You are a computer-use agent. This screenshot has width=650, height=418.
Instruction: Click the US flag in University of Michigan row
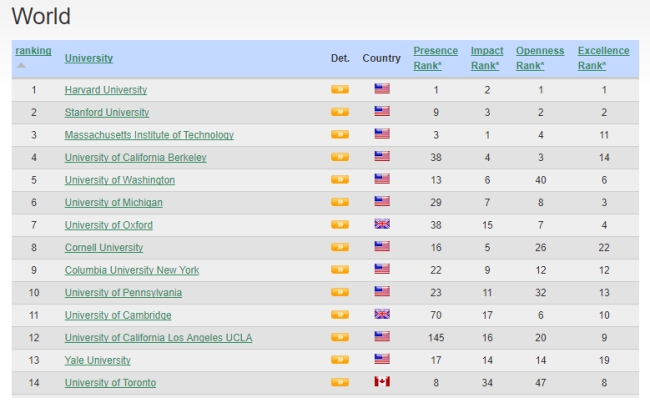(x=382, y=201)
